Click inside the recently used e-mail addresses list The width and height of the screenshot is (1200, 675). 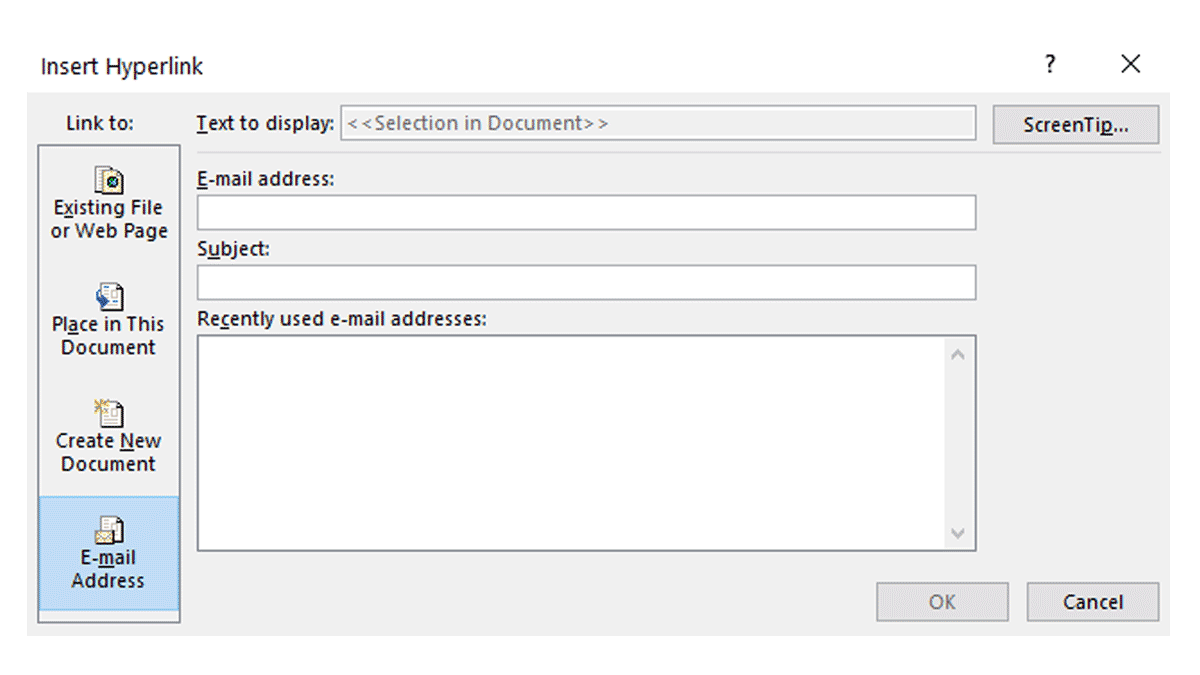pyautogui.click(x=572, y=443)
